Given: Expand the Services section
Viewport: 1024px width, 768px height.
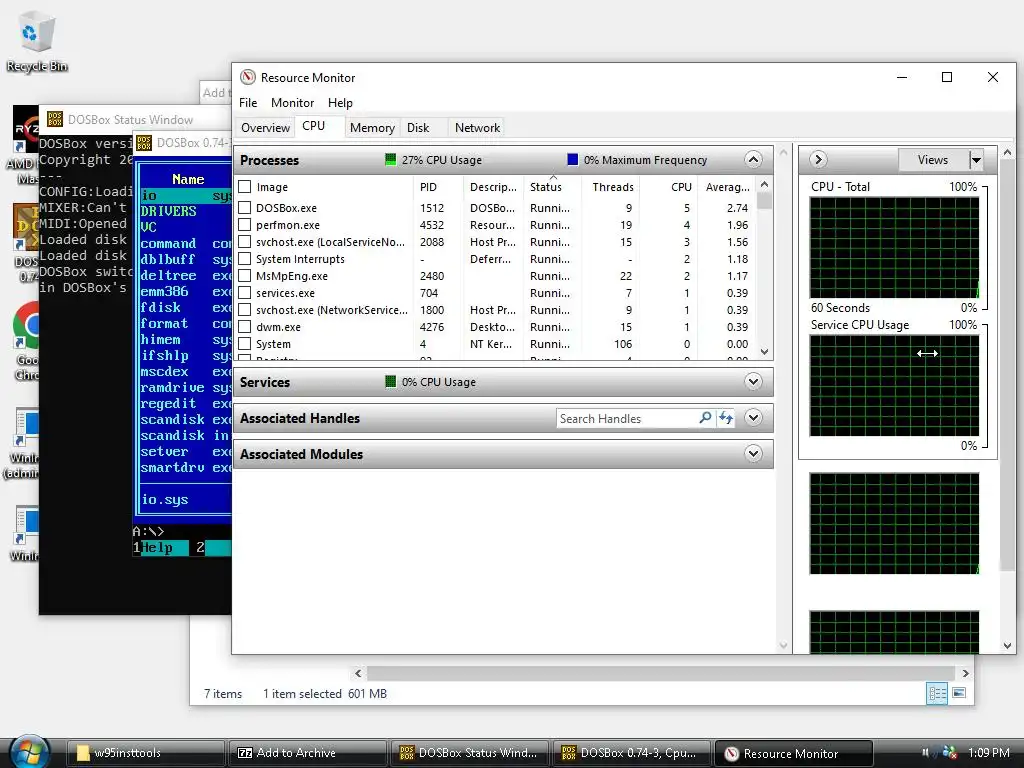Looking at the screenshot, I should 753,381.
